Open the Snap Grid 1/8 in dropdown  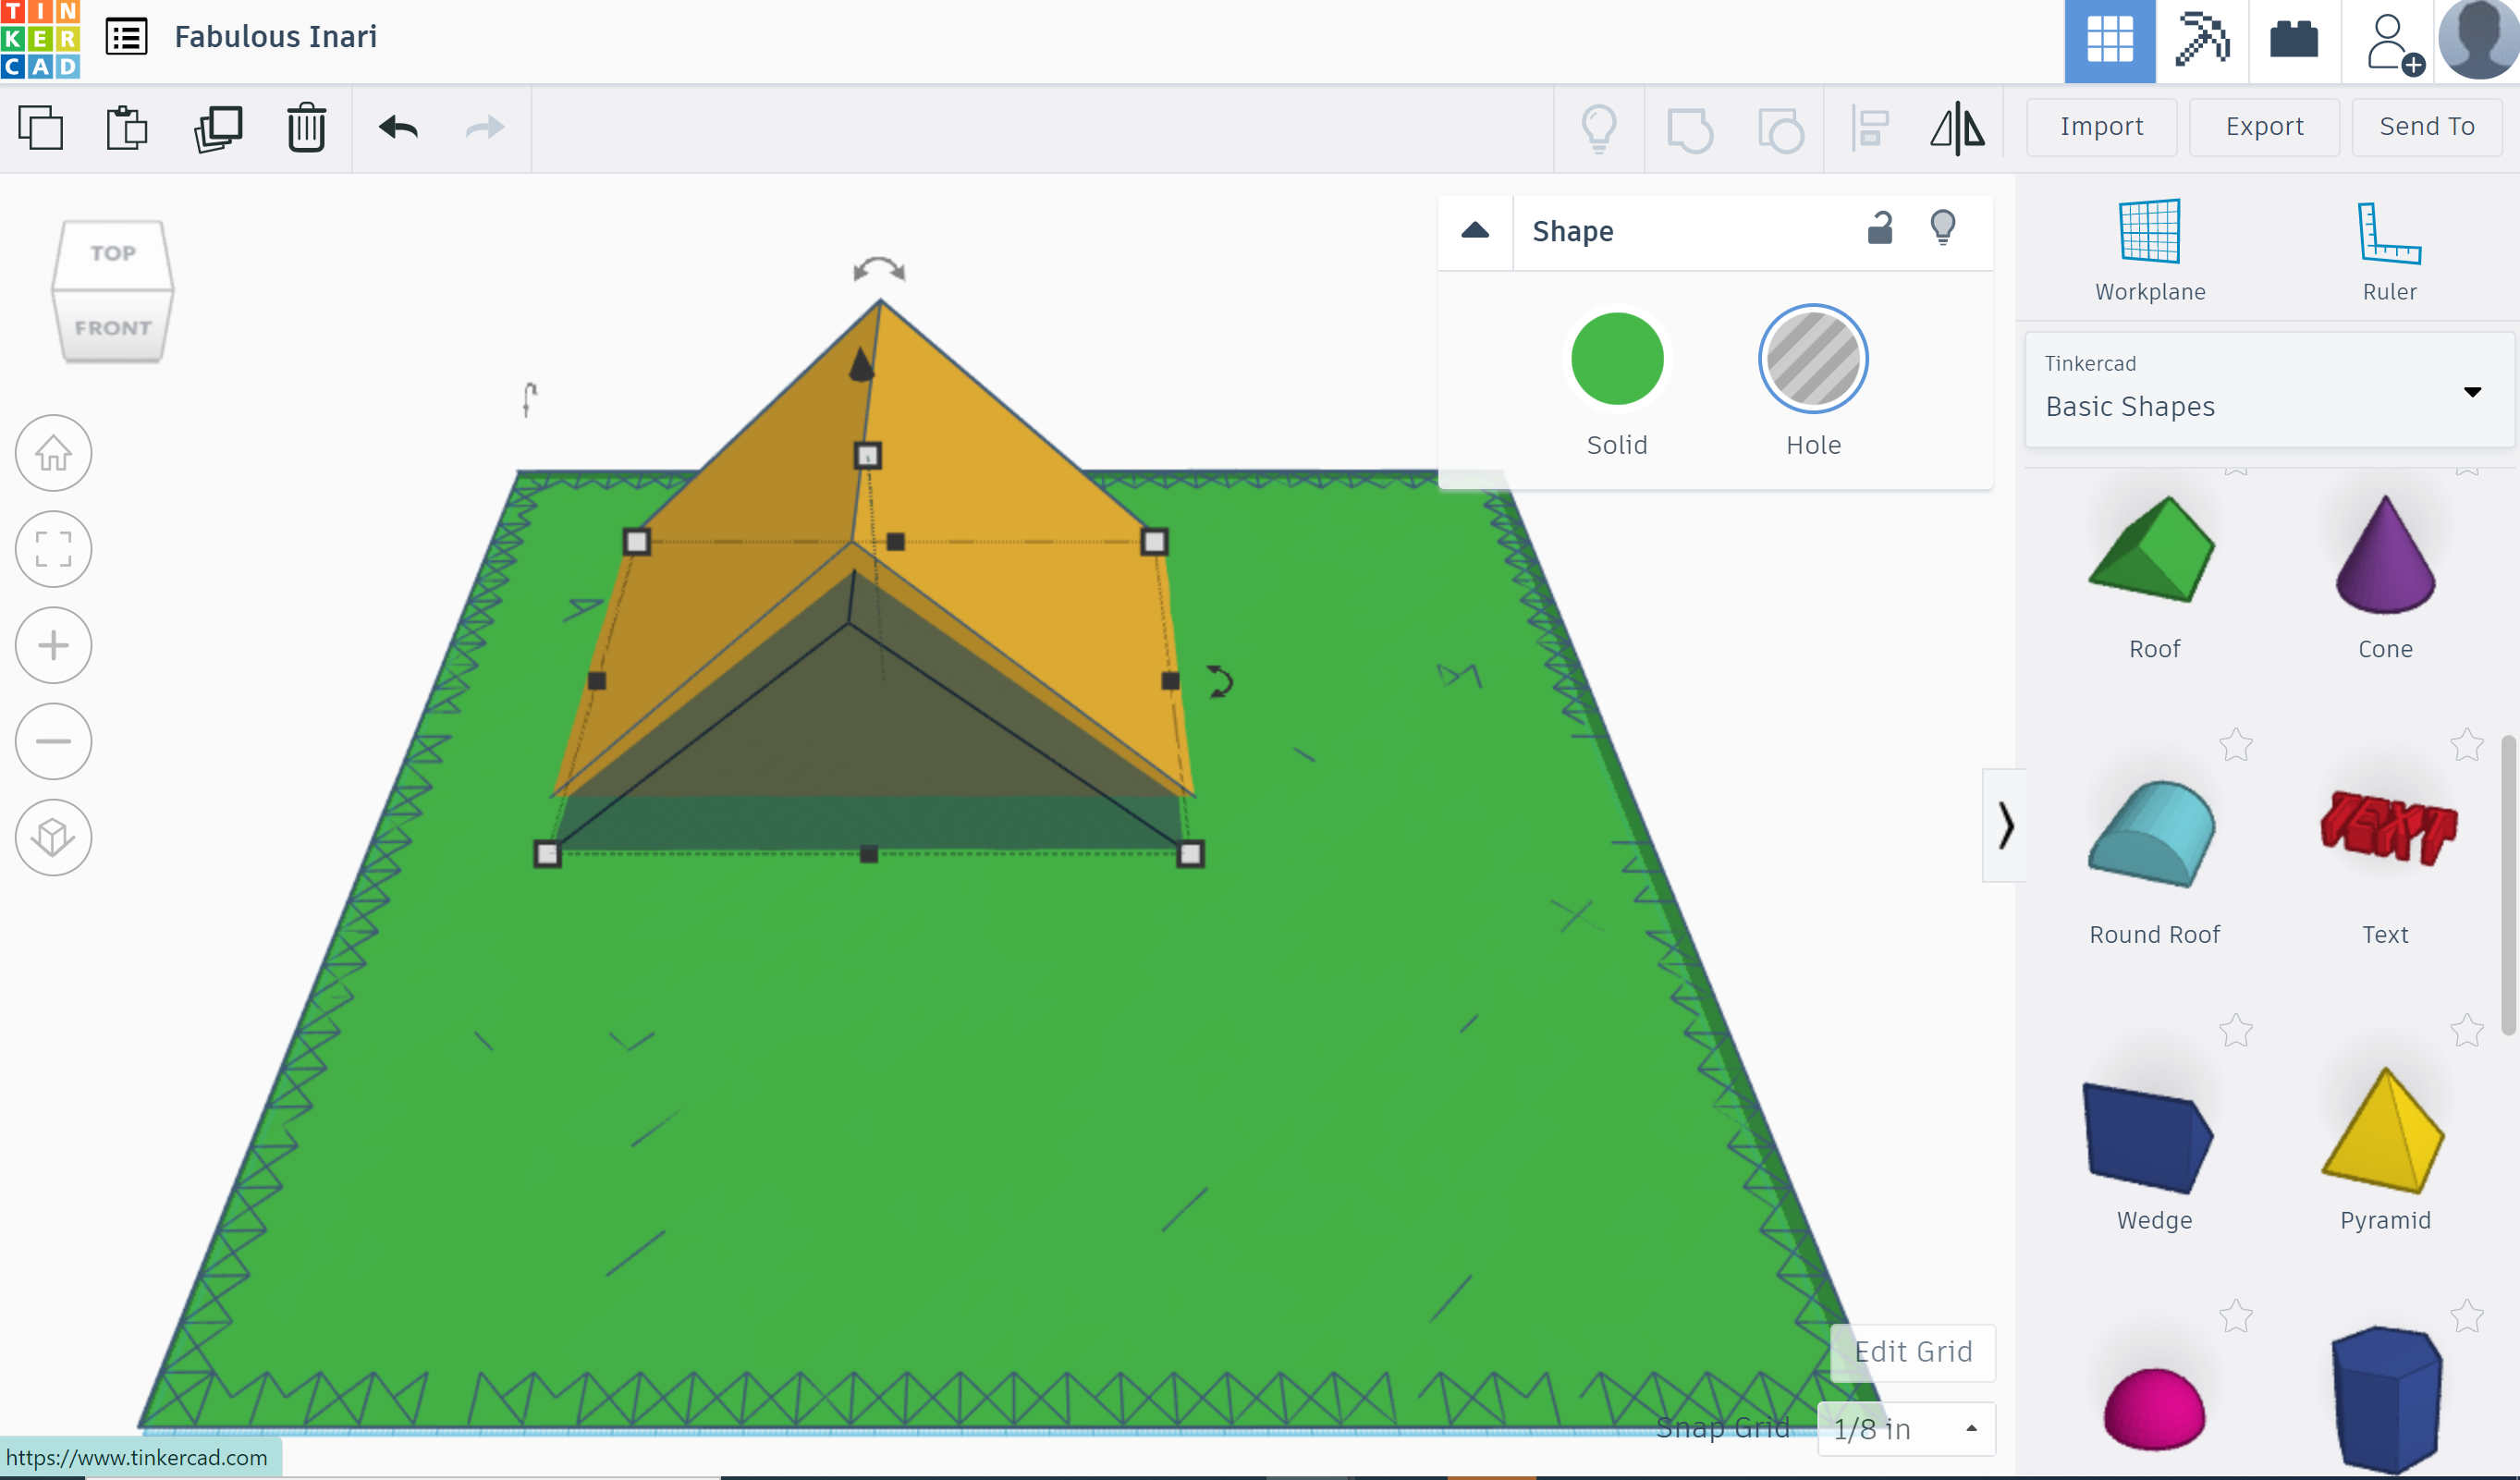(x=1905, y=1428)
